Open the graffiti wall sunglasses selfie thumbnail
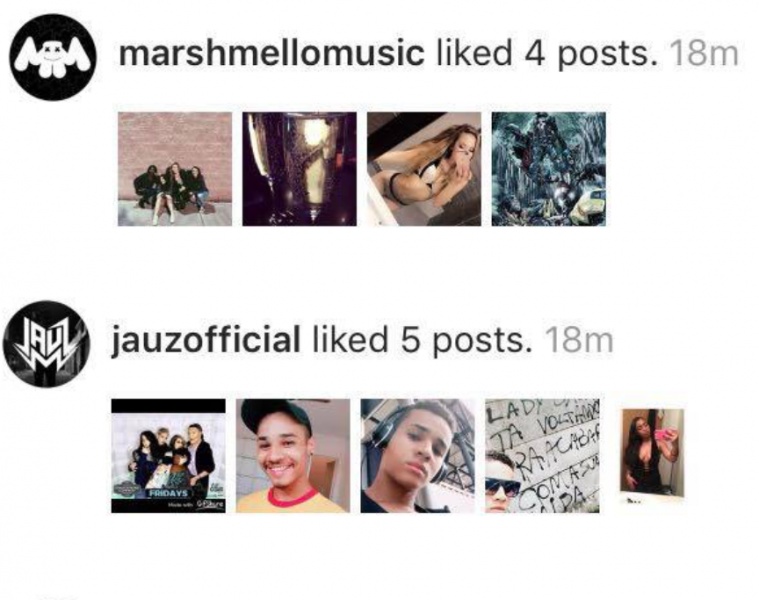 542,456
